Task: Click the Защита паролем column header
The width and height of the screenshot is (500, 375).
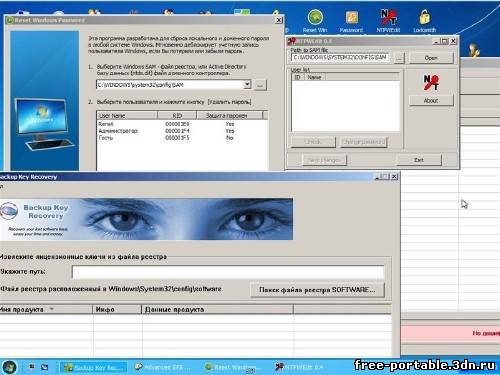Action: (230, 116)
